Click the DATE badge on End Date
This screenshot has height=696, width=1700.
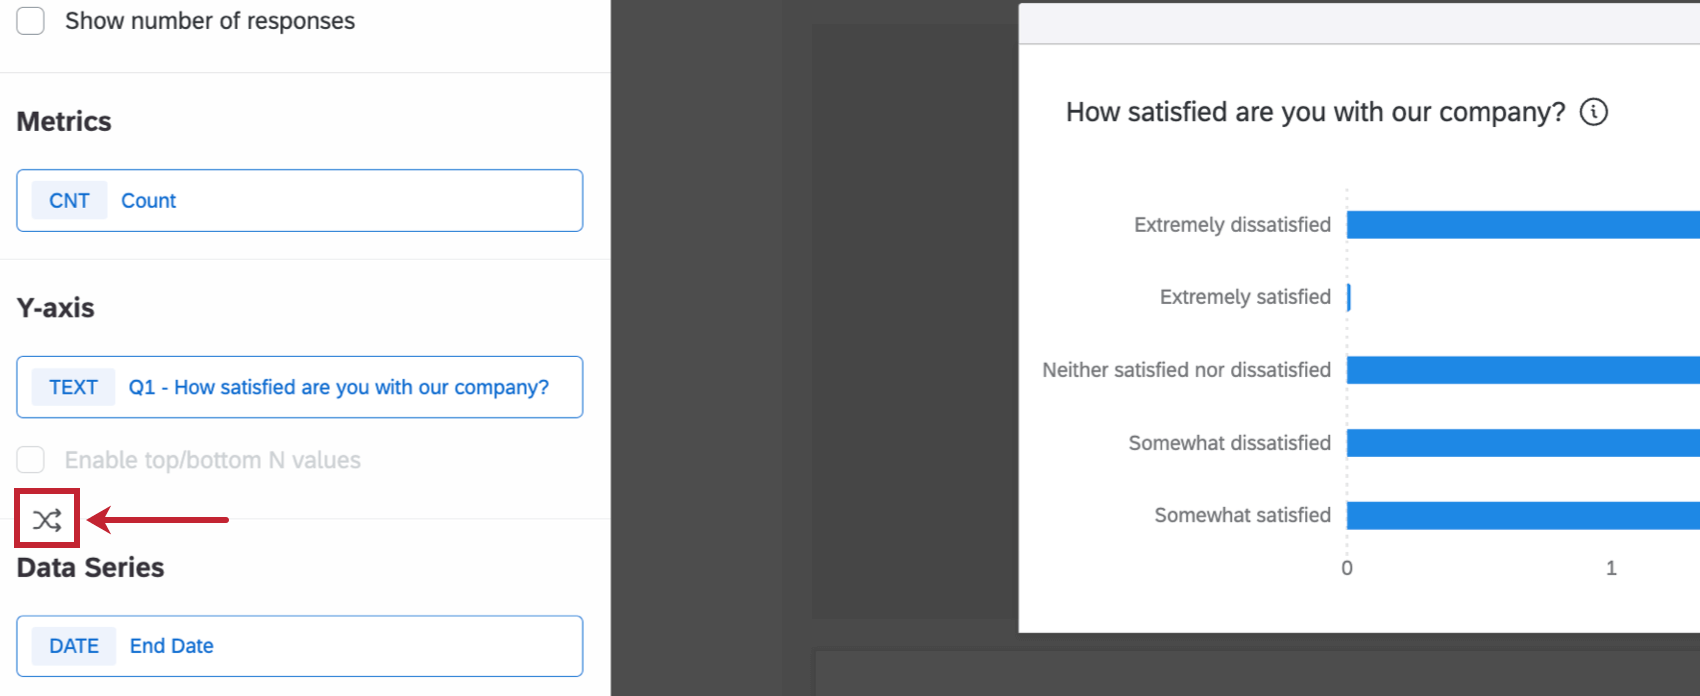click(x=74, y=646)
